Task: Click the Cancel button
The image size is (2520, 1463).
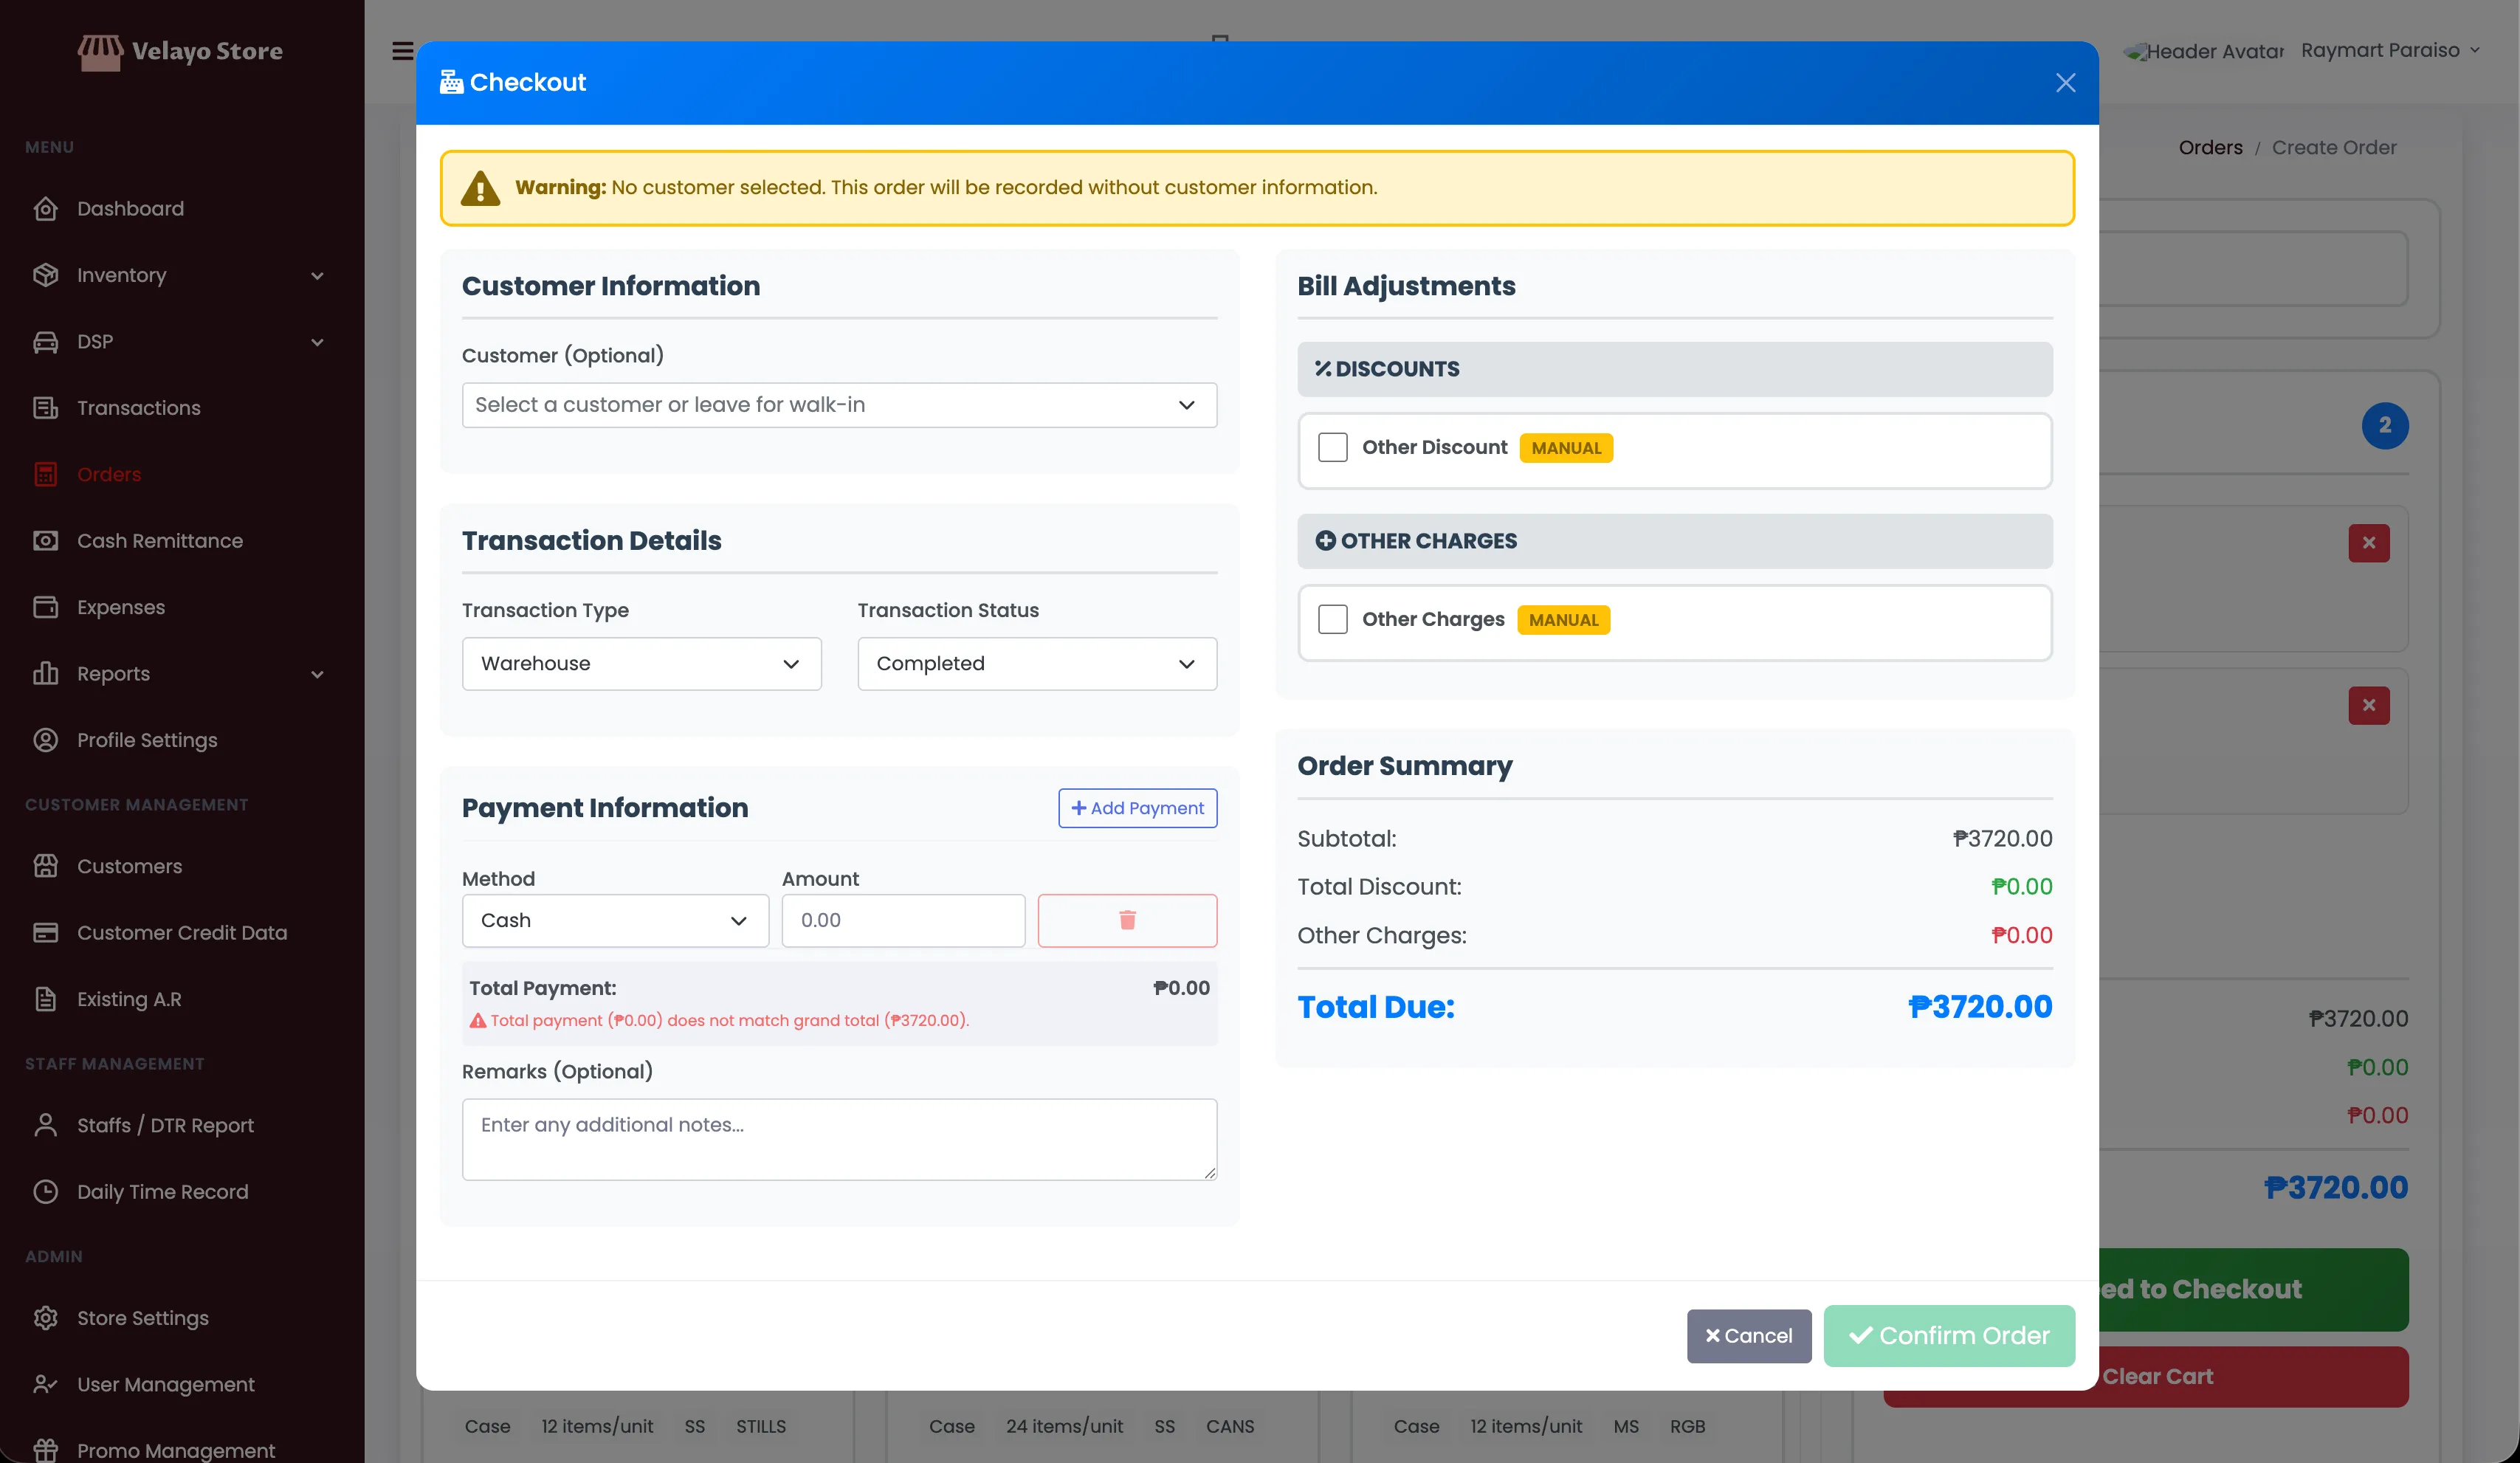Action: point(1748,1336)
